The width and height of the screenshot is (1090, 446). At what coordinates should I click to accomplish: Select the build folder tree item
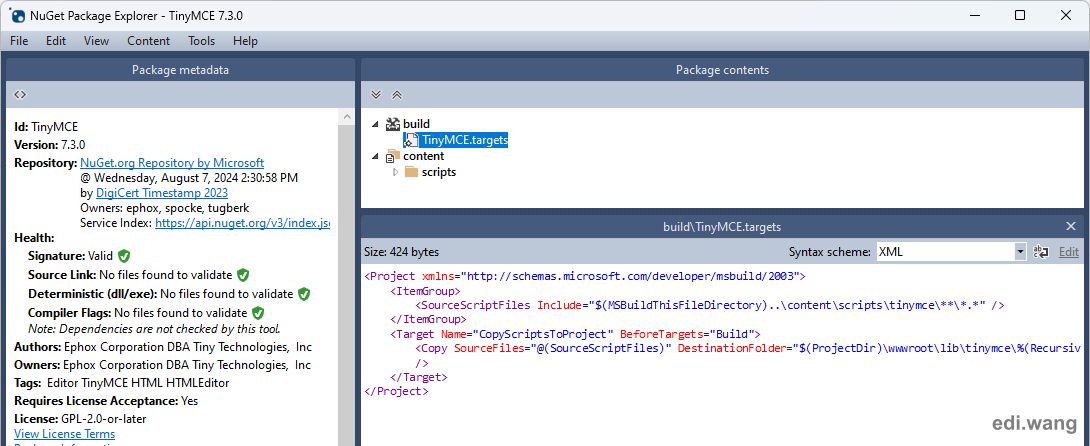point(416,124)
